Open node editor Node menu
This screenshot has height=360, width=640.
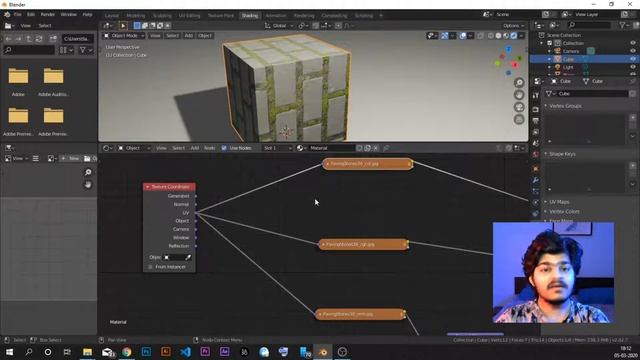[209, 148]
